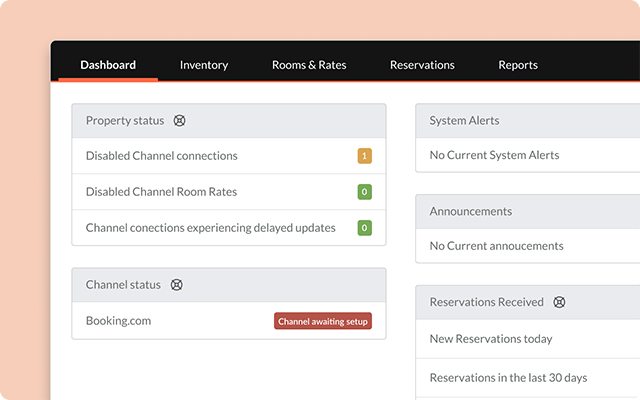View New Reservations today
Viewport: 640px width, 400px height.
[x=490, y=339]
